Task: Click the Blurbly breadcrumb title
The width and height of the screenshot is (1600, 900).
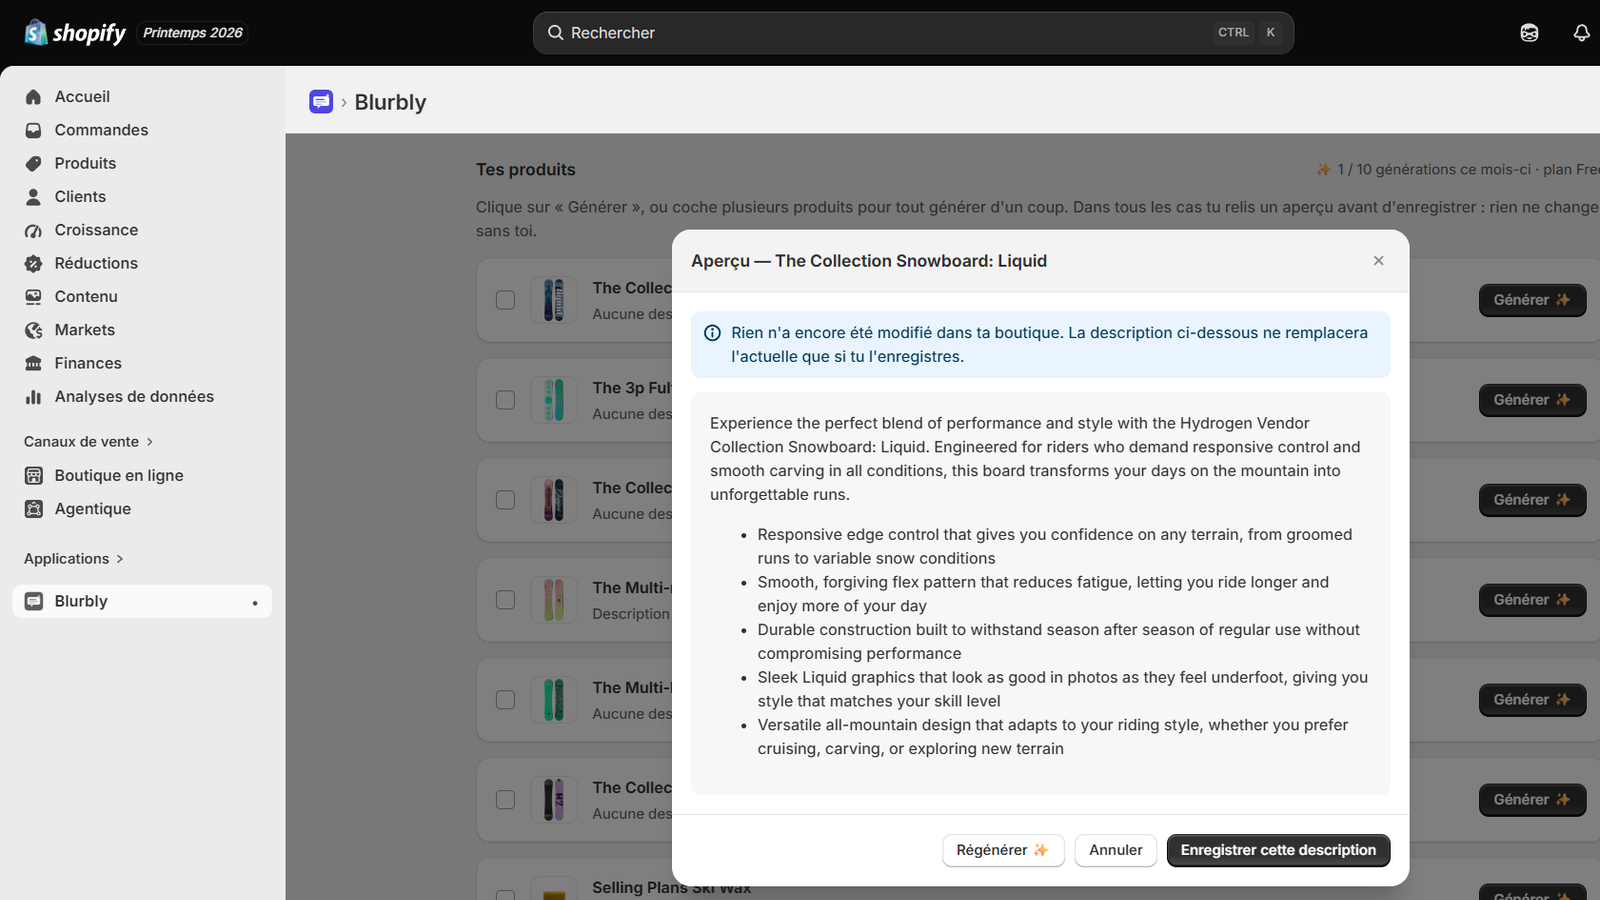Action: (x=390, y=102)
